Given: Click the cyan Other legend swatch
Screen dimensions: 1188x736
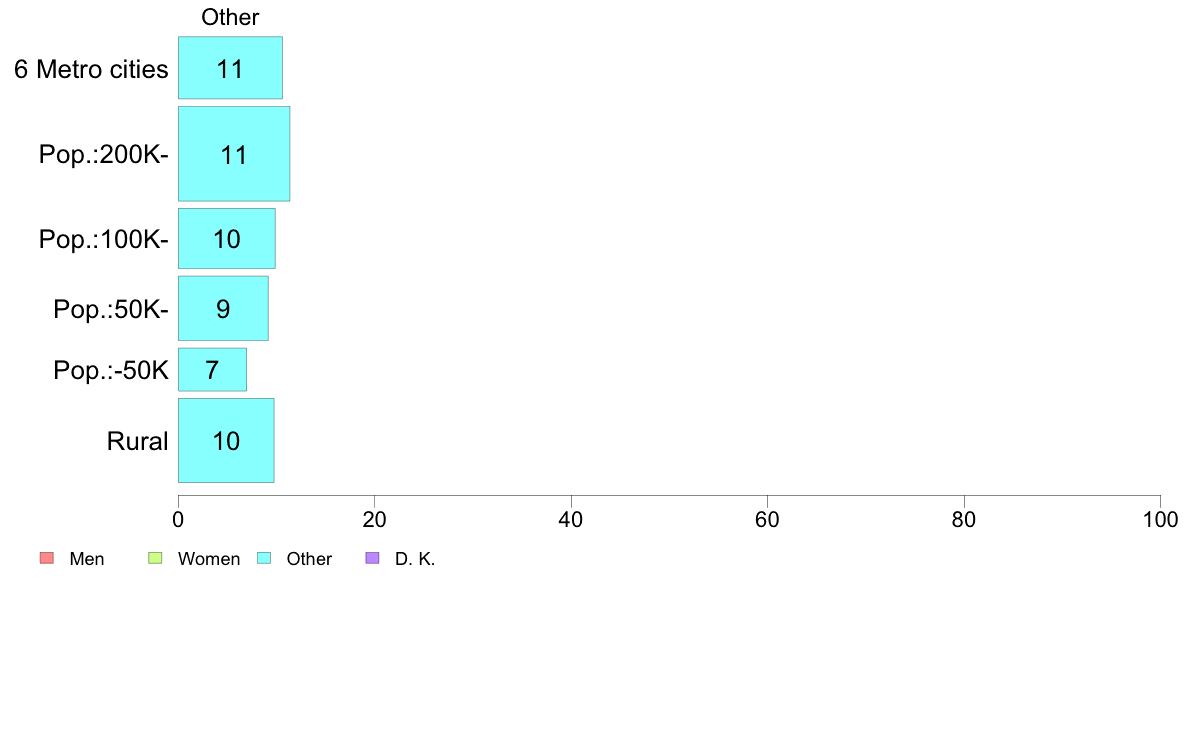Looking at the screenshot, I should 264,558.
